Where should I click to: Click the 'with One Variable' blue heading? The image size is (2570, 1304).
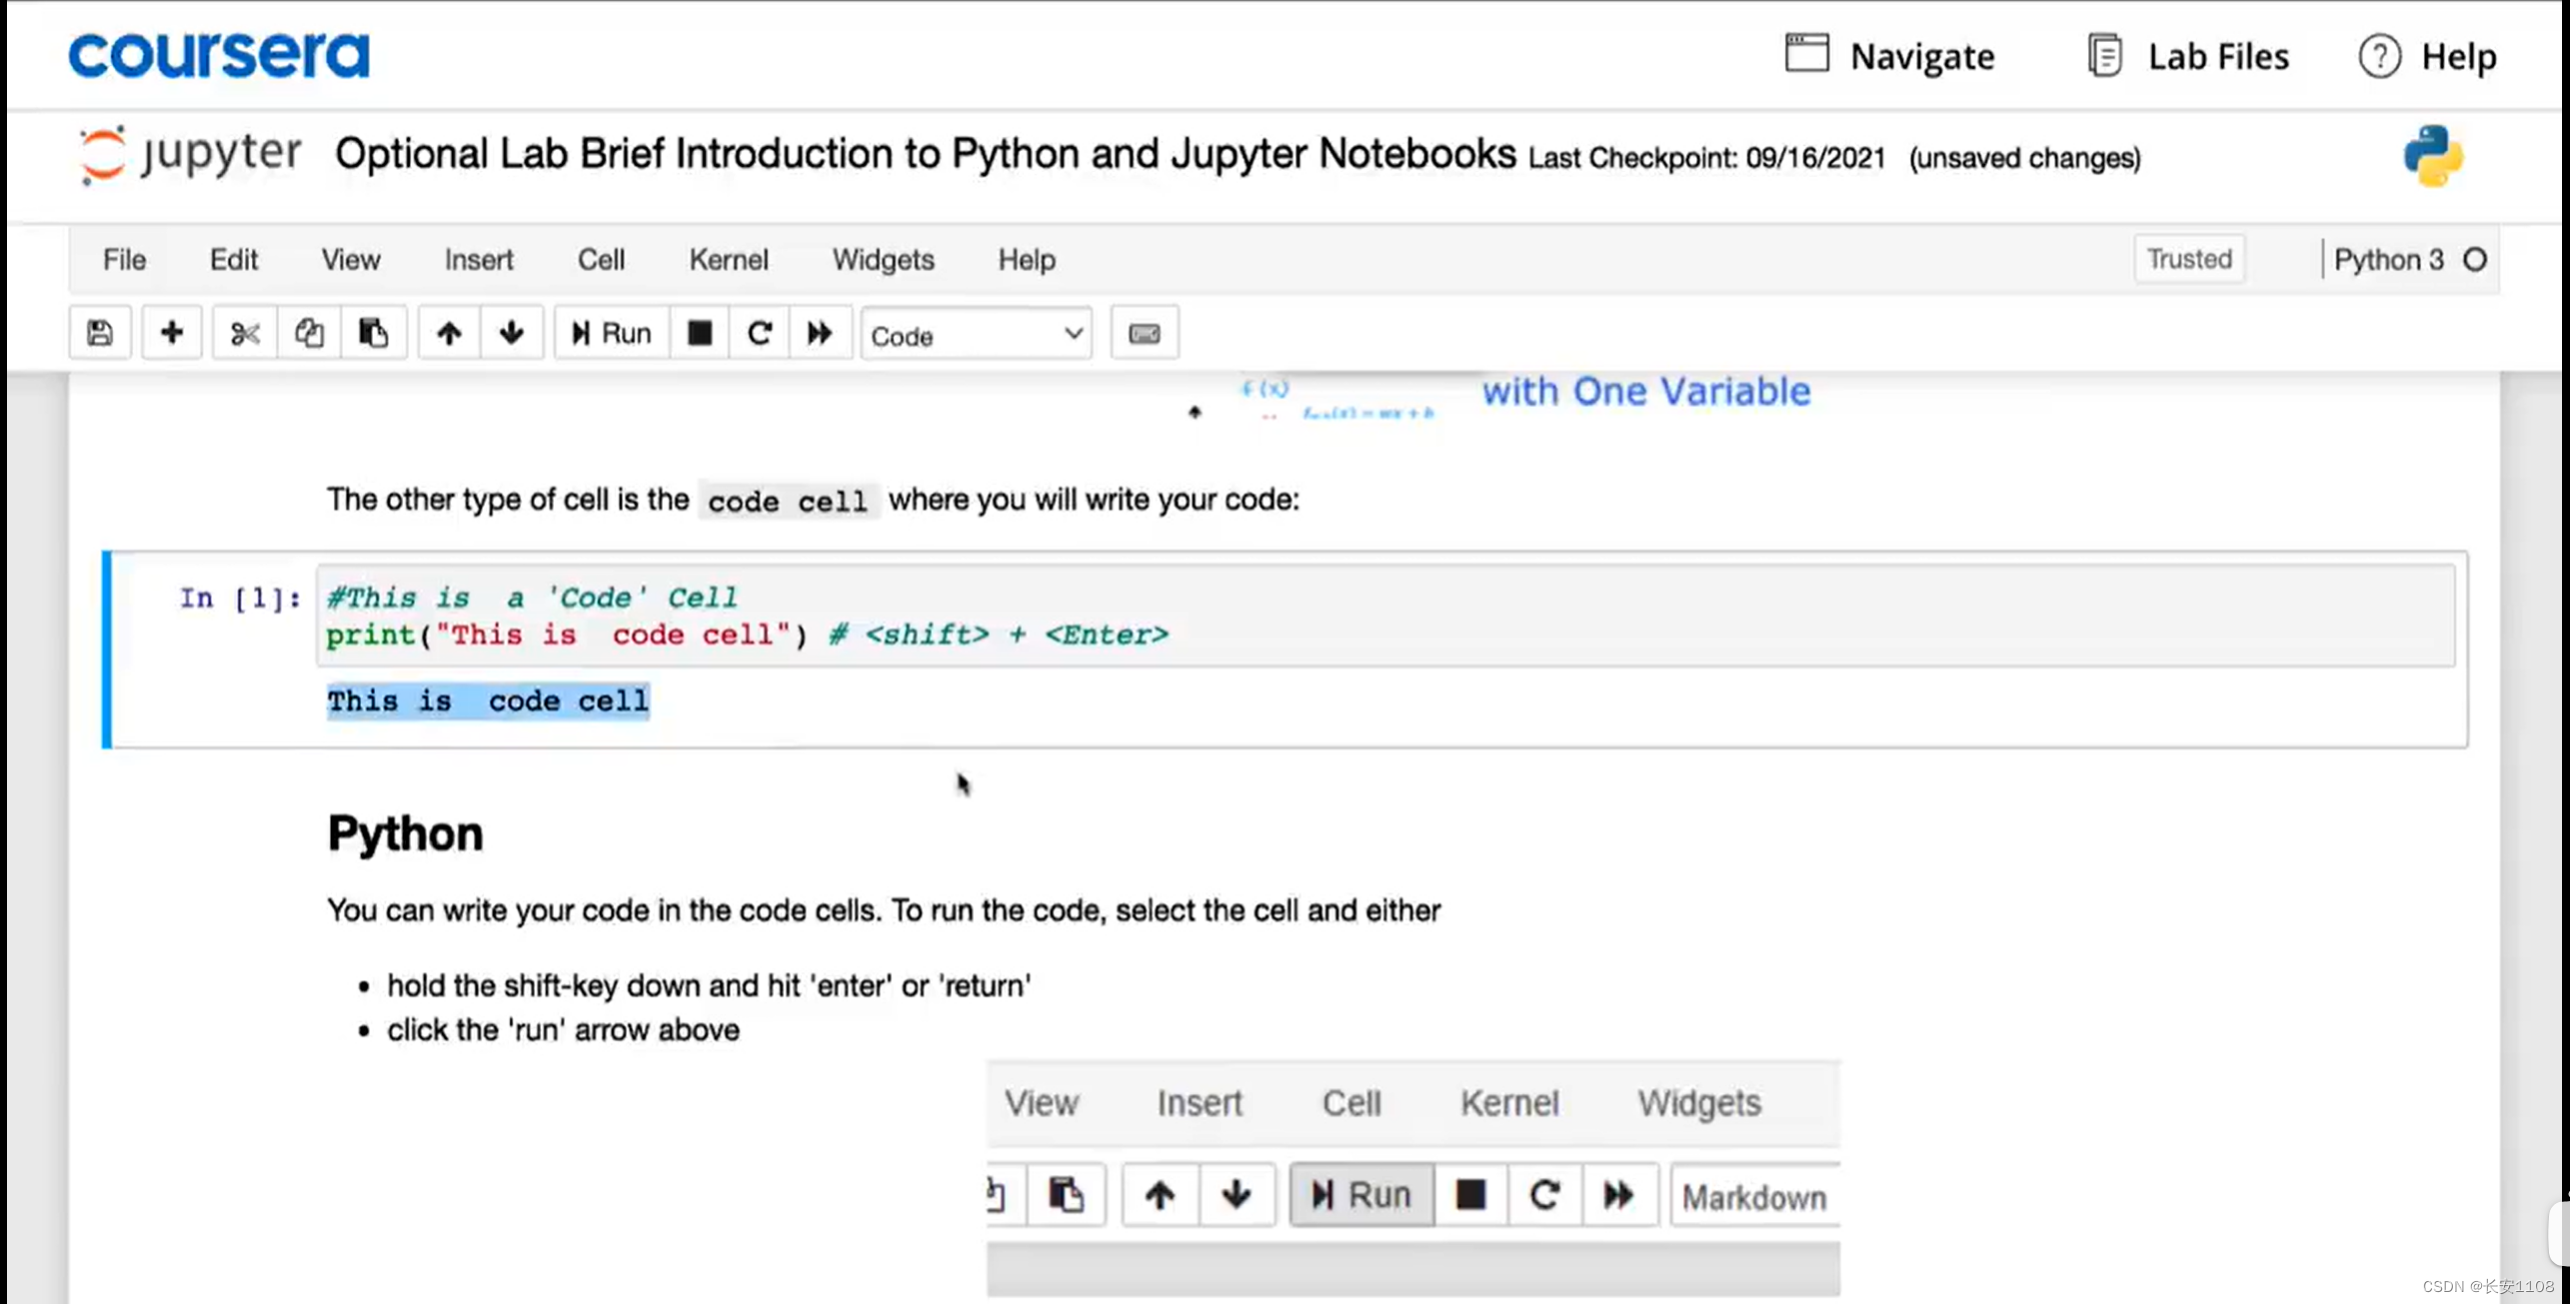1646,391
